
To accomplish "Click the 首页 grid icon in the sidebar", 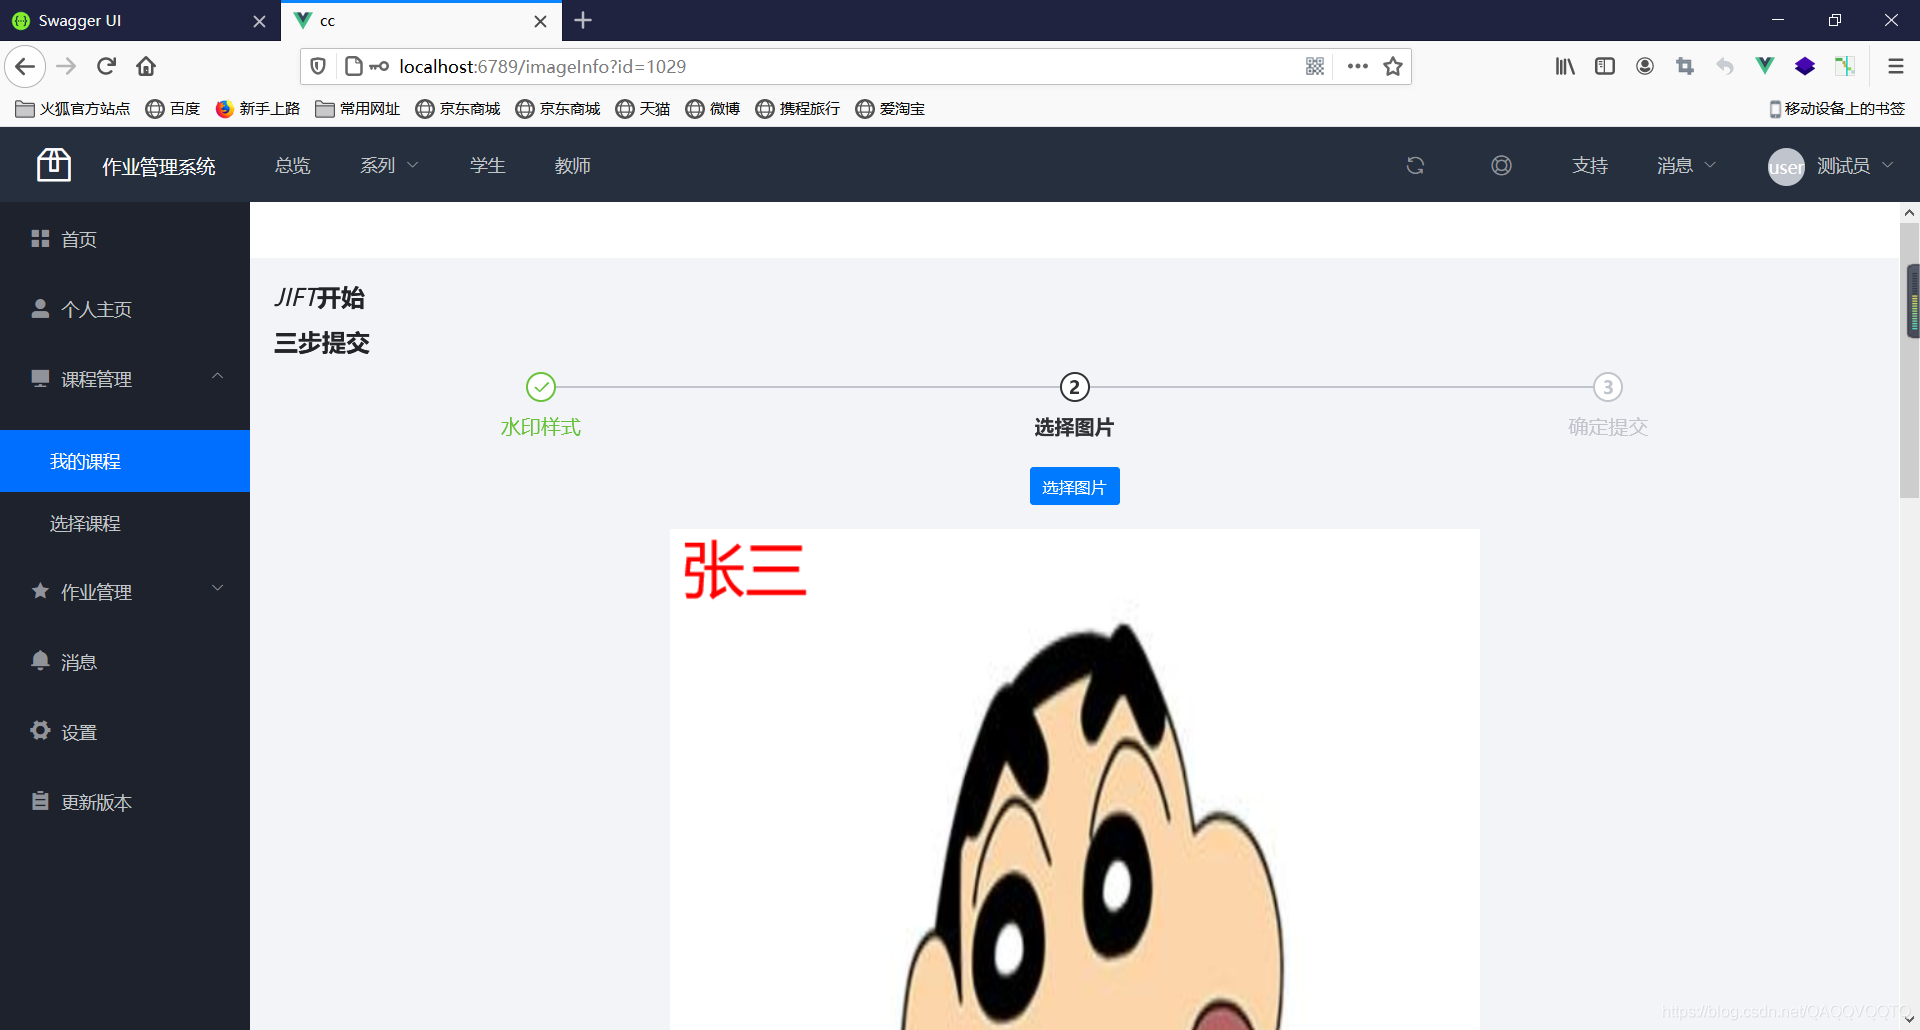I will [40, 238].
